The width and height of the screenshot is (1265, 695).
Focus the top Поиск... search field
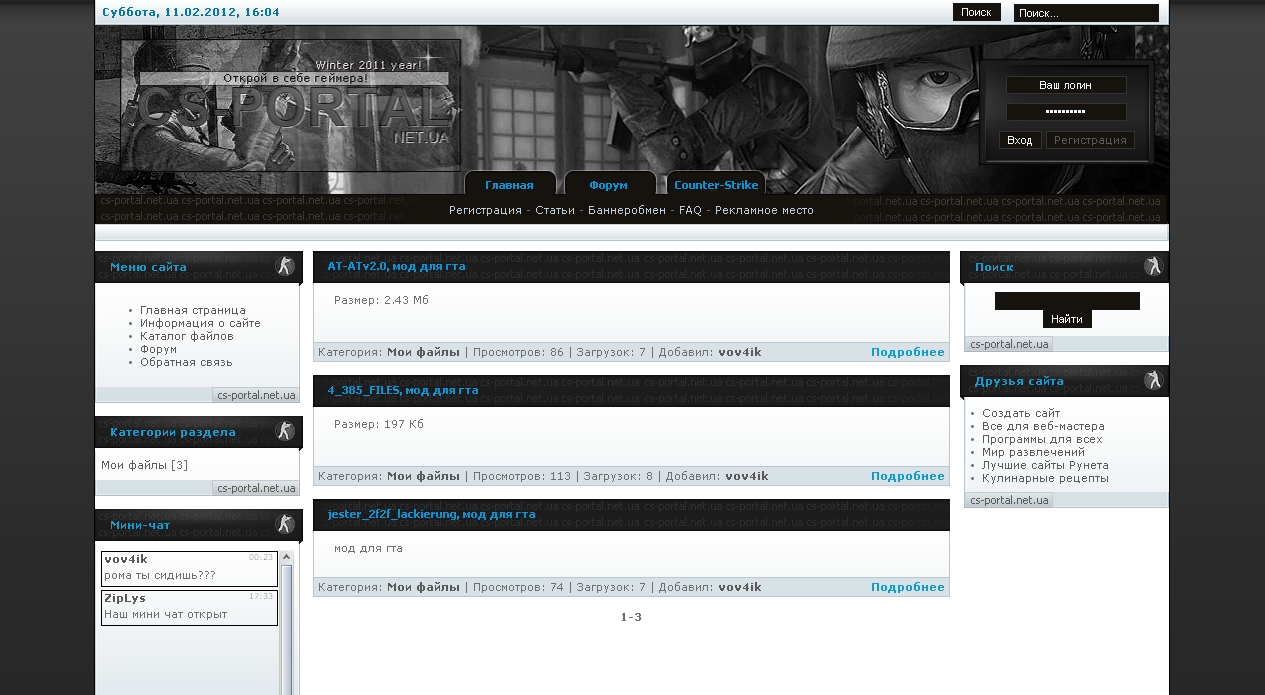pyautogui.click(x=1086, y=13)
